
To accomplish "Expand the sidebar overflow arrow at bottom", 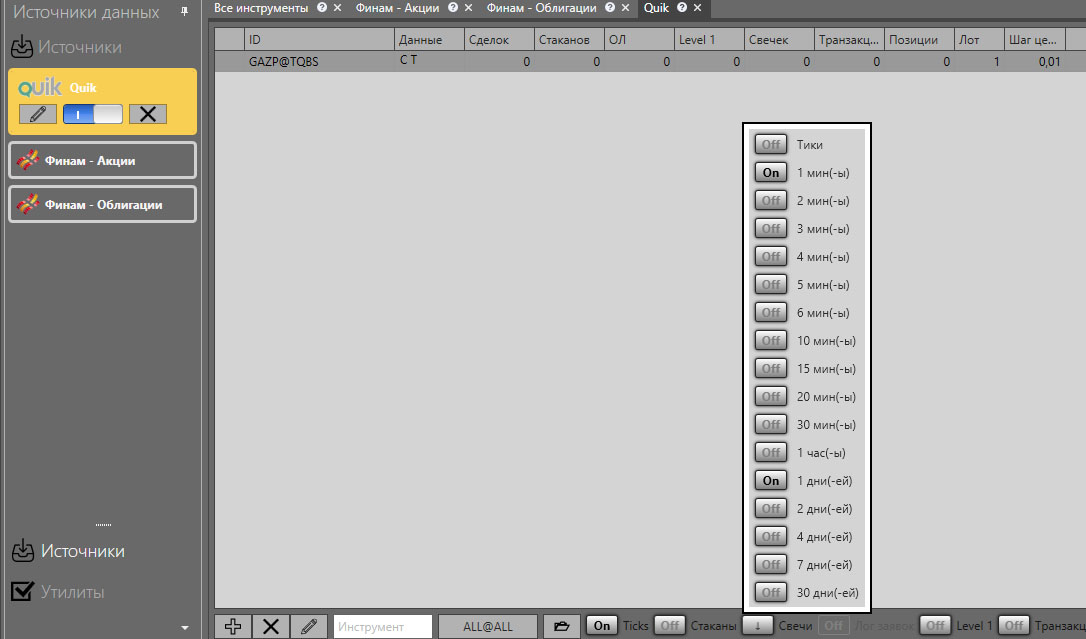I will point(184,628).
